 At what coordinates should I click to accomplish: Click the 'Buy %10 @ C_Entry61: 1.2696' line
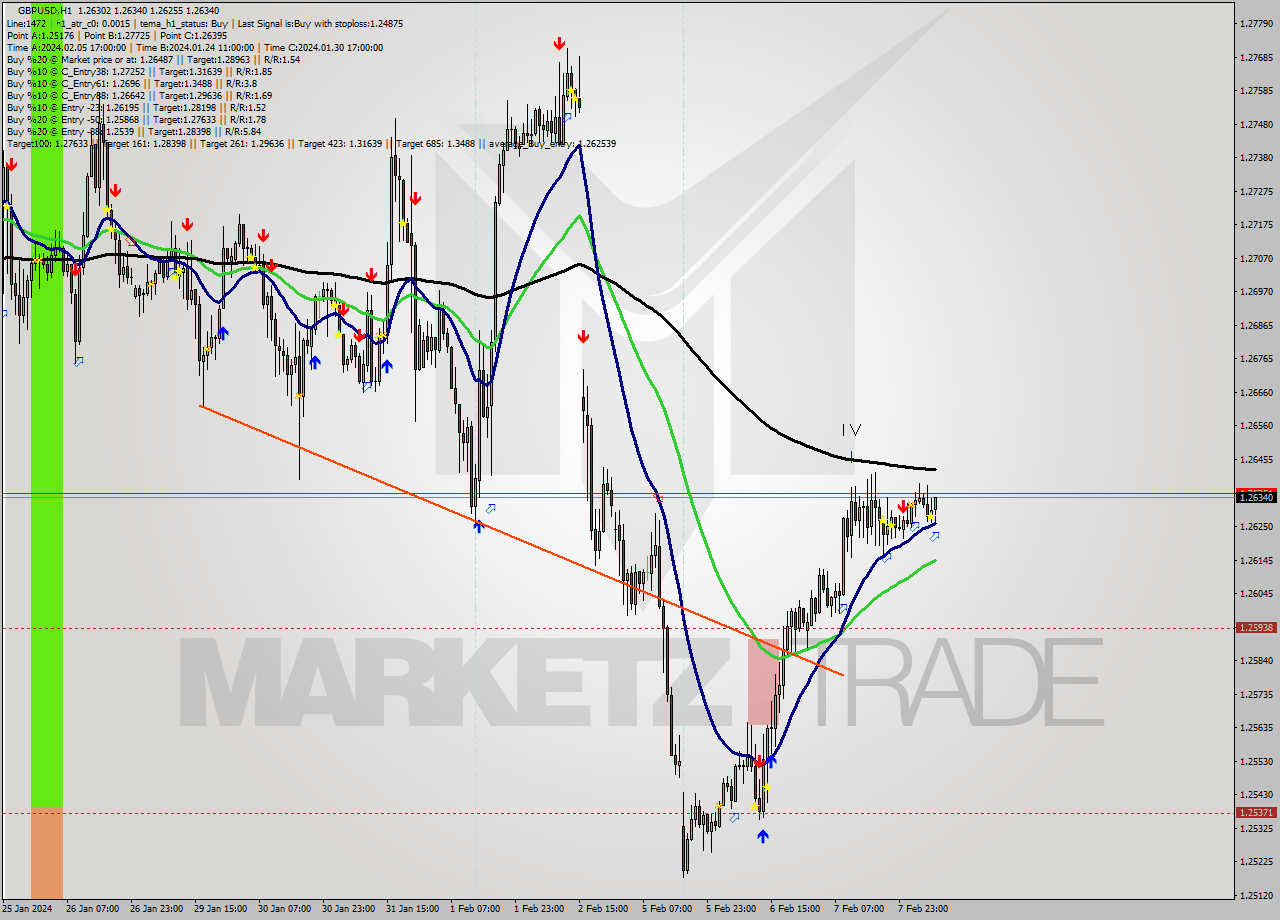(x=134, y=83)
